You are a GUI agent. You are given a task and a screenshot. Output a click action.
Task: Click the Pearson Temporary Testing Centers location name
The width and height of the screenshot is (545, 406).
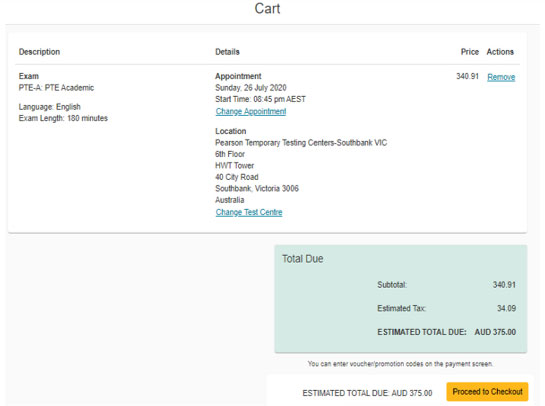301,143
